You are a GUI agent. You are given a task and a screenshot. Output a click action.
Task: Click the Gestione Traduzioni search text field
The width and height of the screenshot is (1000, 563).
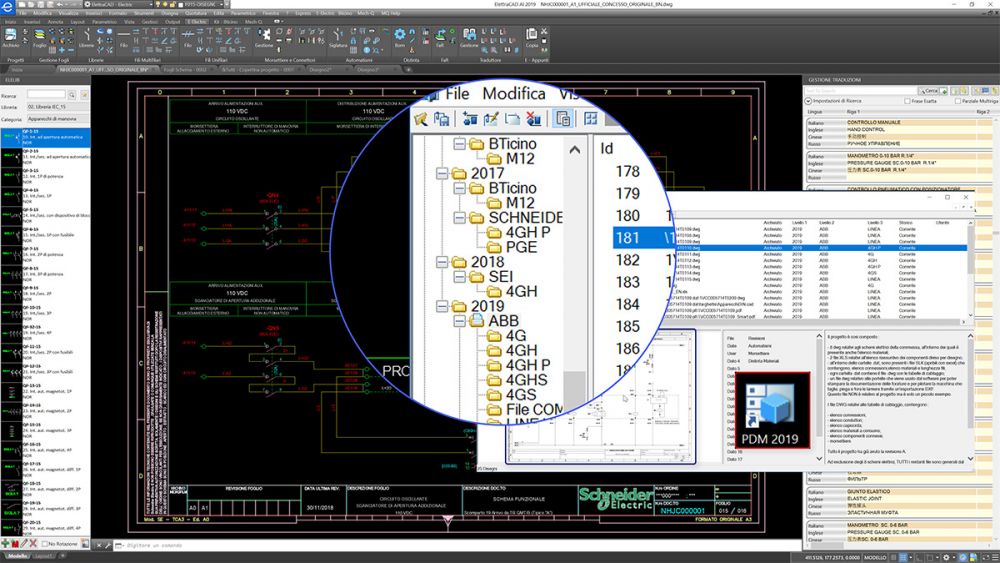[861, 91]
